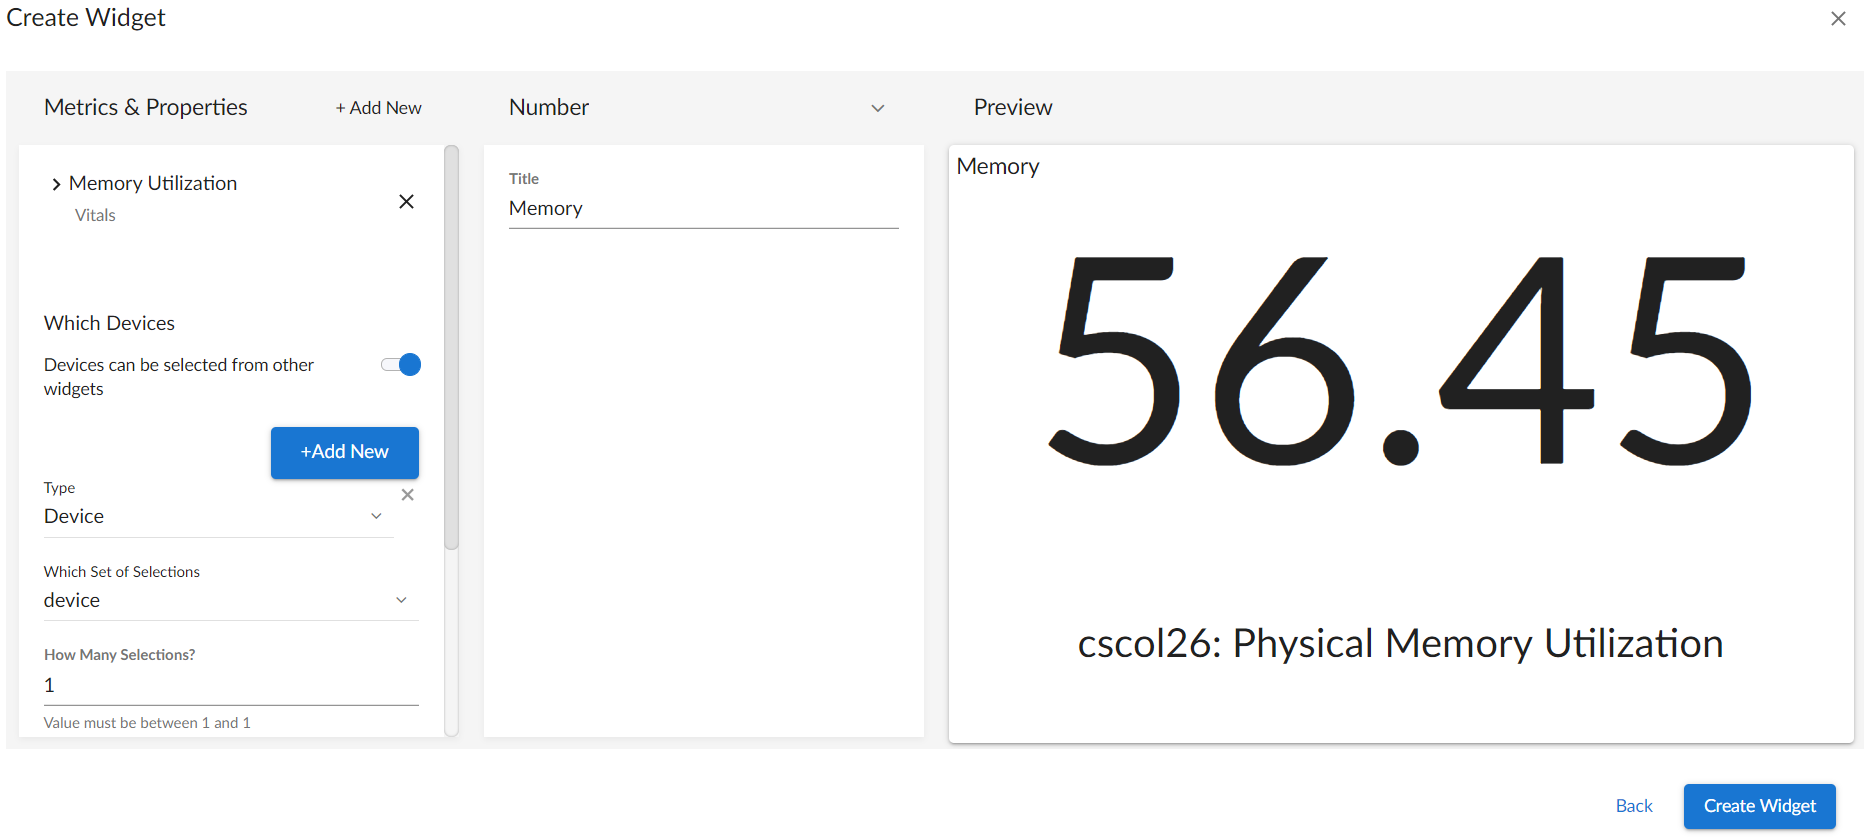Click the Metrics panel vertical scrollbar
The image size is (1867, 840).
(x=452, y=348)
